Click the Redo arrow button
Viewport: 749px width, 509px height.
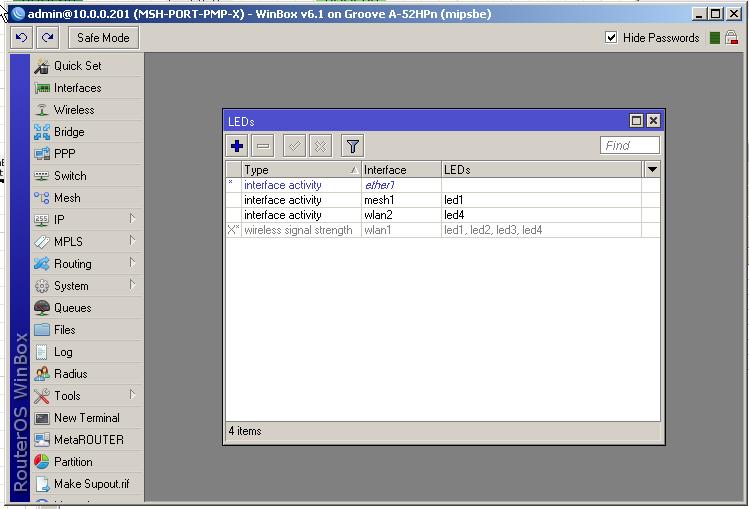(x=47, y=38)
